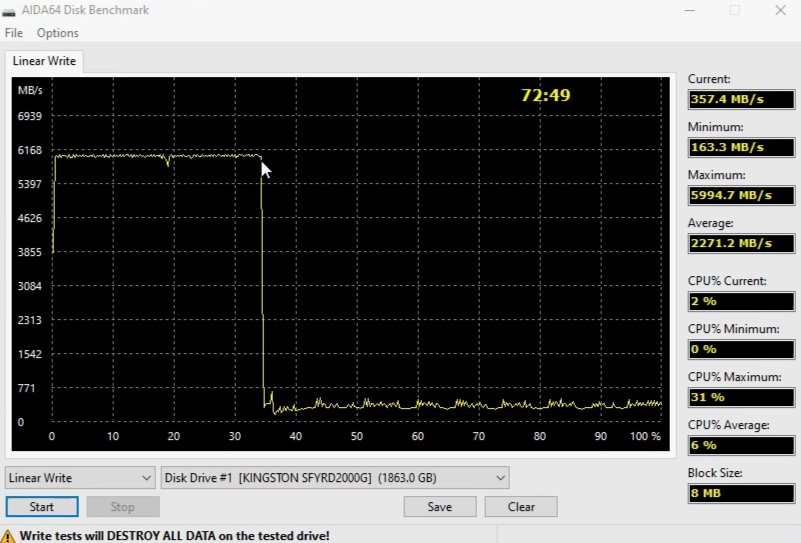
Task: Click the MB/s unit label on graph
Action: pos(30,90)
